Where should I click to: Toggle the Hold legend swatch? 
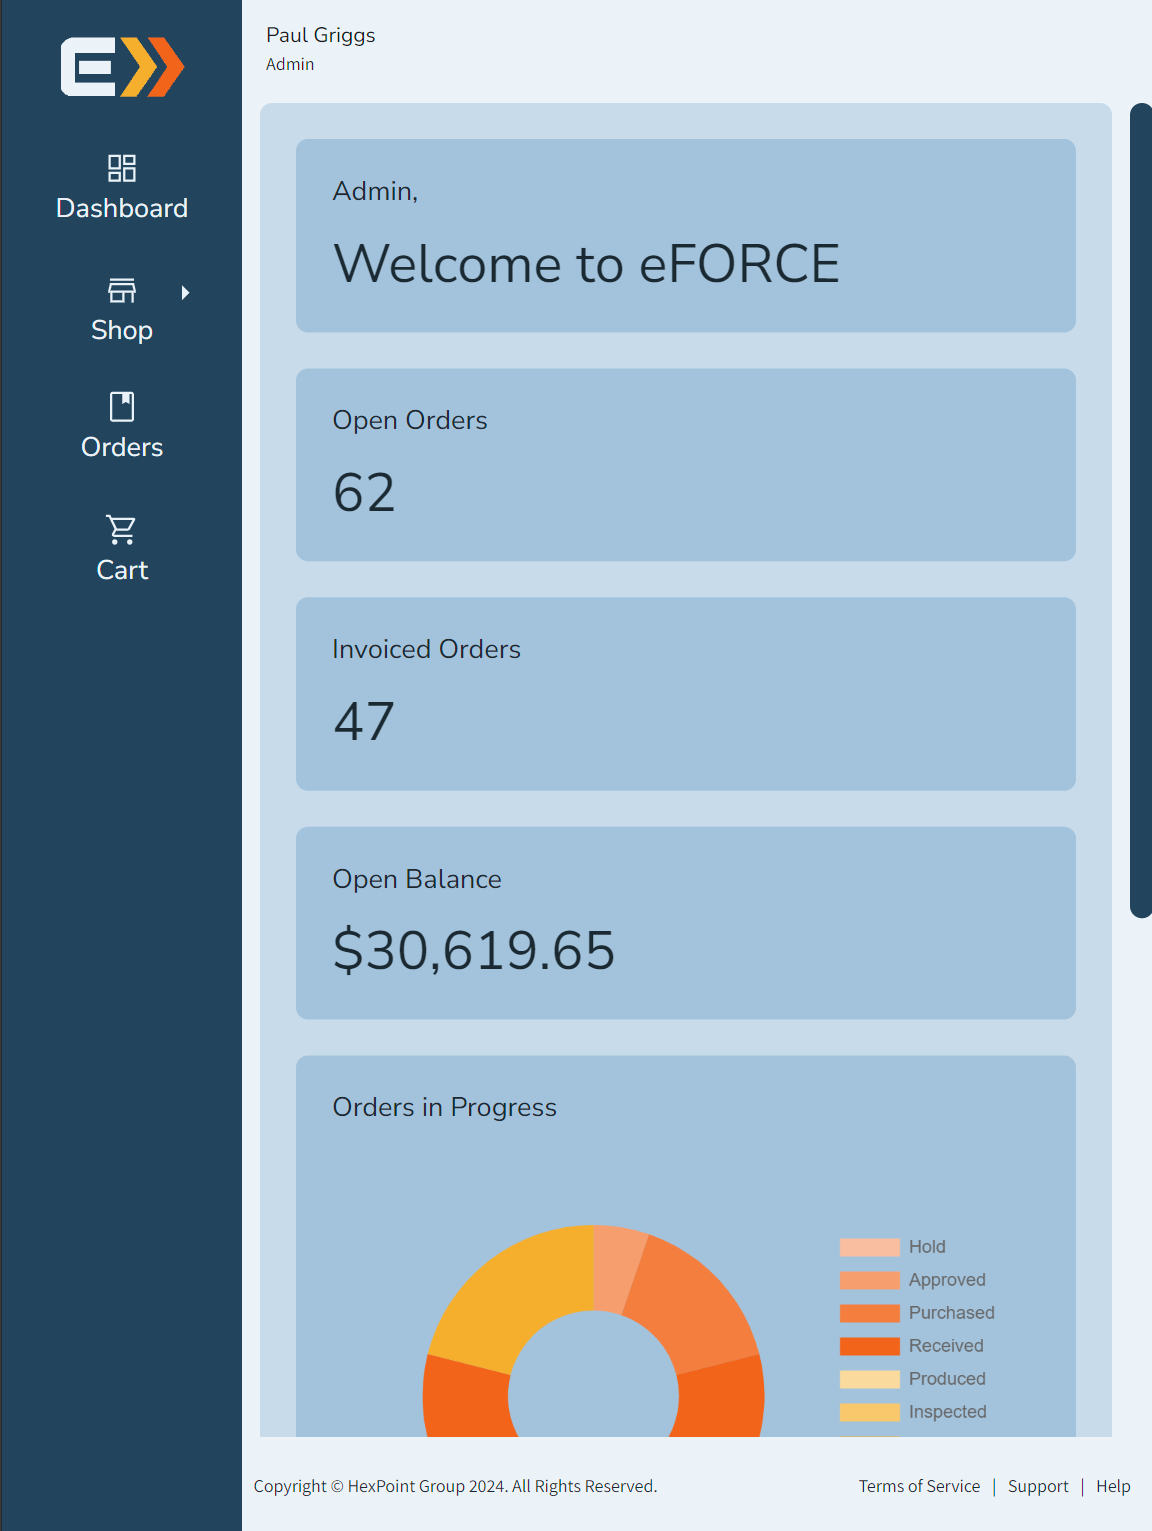pyautogui.click(x=870, y=1247)
